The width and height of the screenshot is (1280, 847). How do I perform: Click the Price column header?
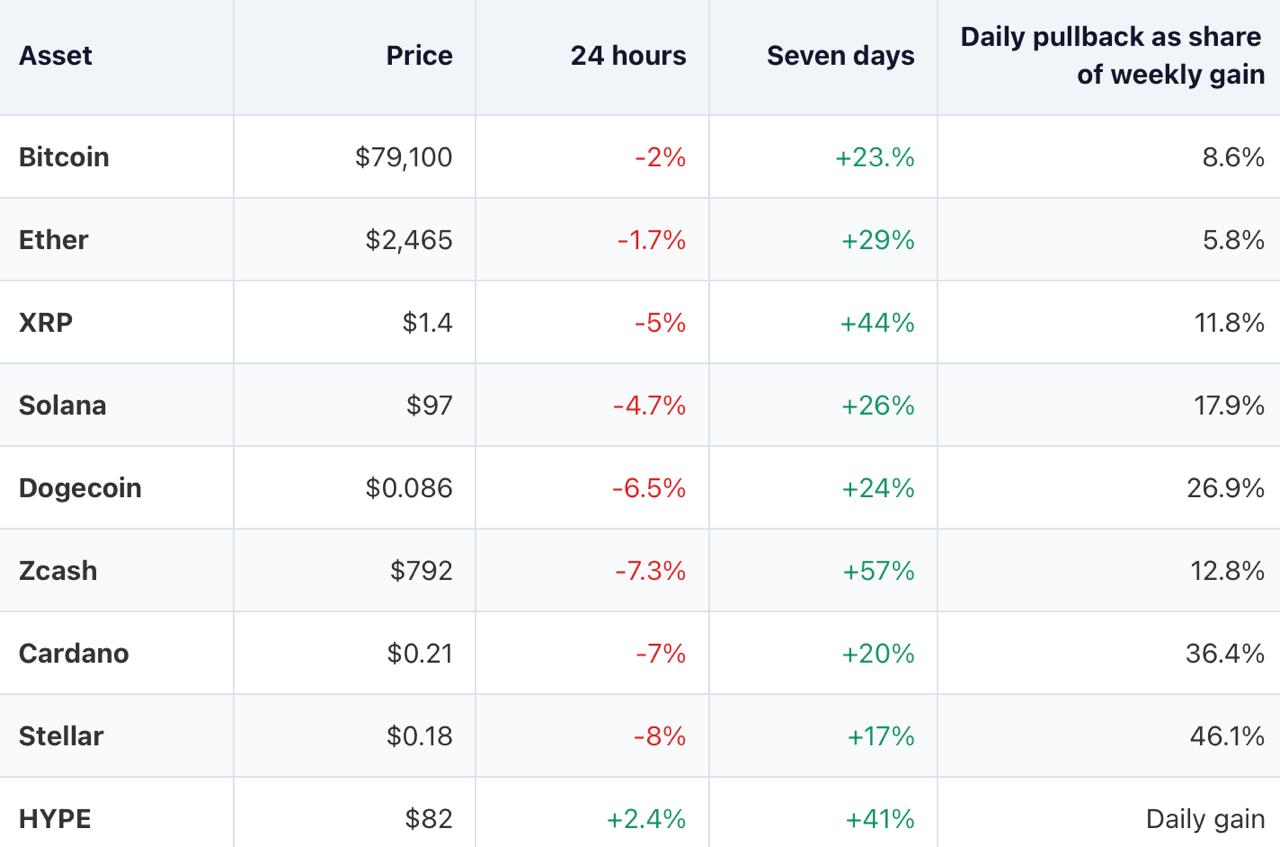419,56
